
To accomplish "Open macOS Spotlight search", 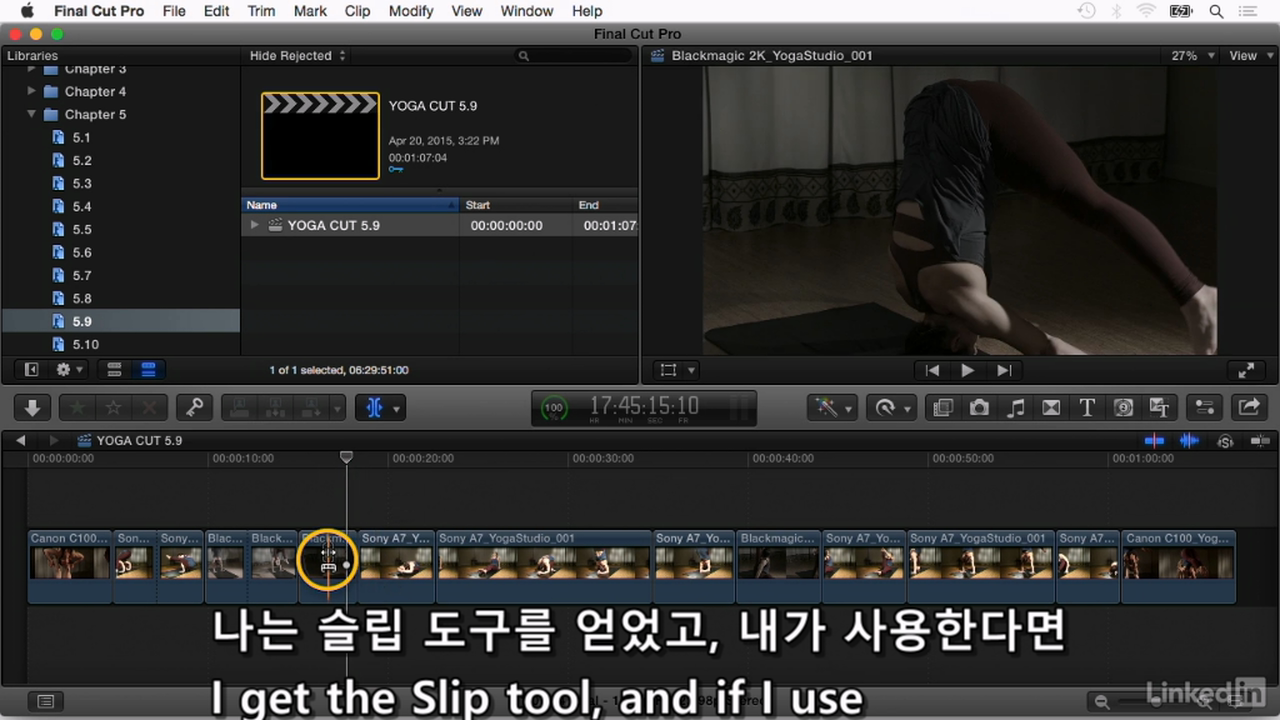I will [x=1216, y=11].
